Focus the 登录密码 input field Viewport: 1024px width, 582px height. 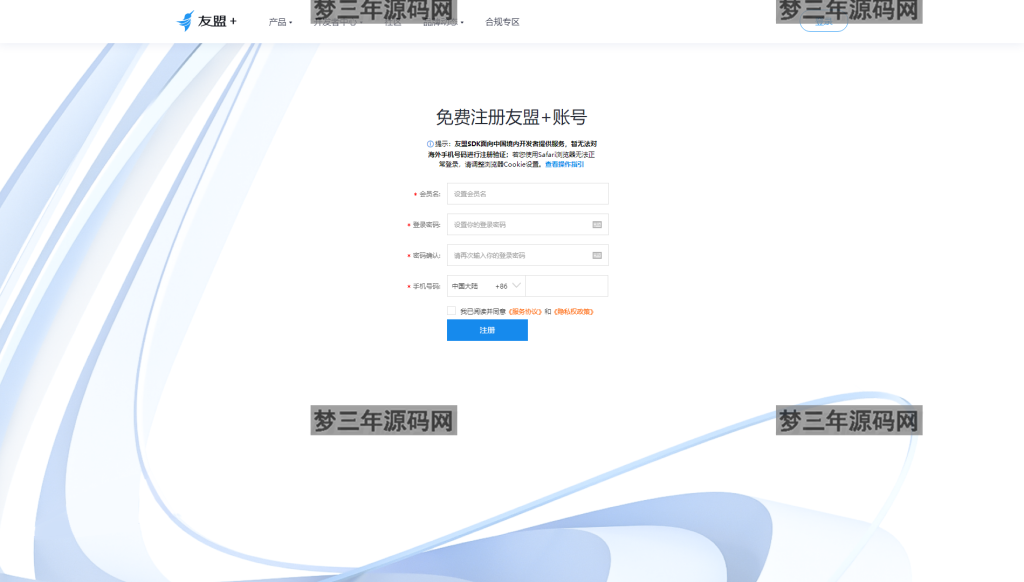[x=528, y=225]
